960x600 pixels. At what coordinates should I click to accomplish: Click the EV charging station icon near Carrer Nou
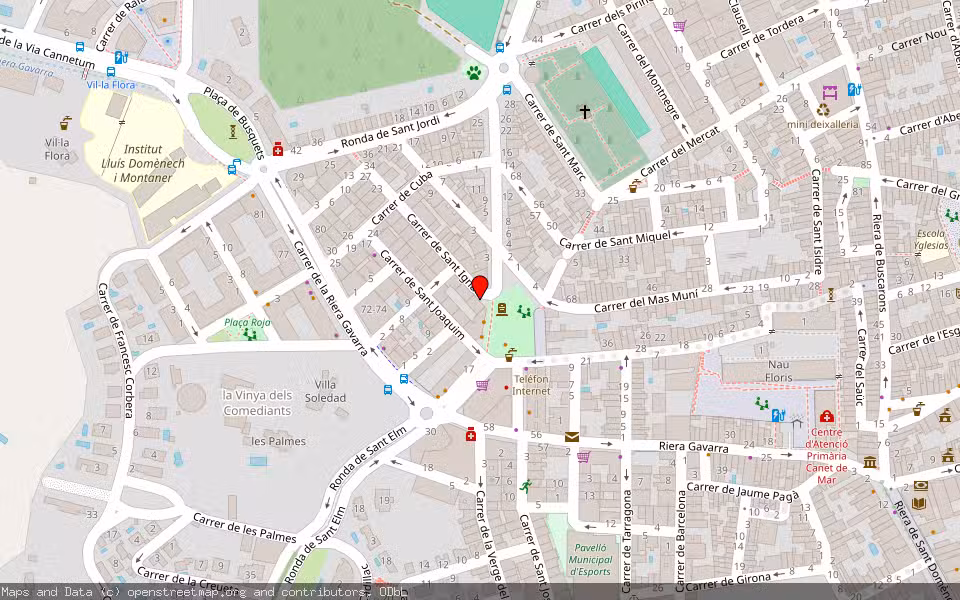pyautogui.click(x=853, y=89)
